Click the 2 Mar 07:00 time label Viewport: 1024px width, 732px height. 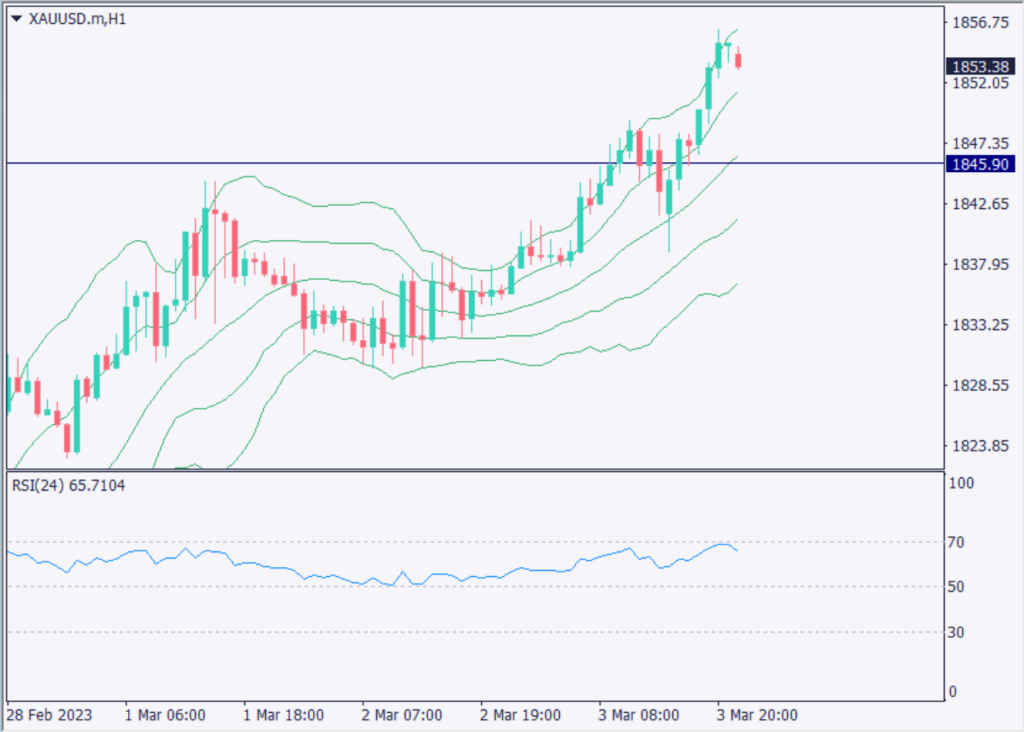(x=402, y=716)
